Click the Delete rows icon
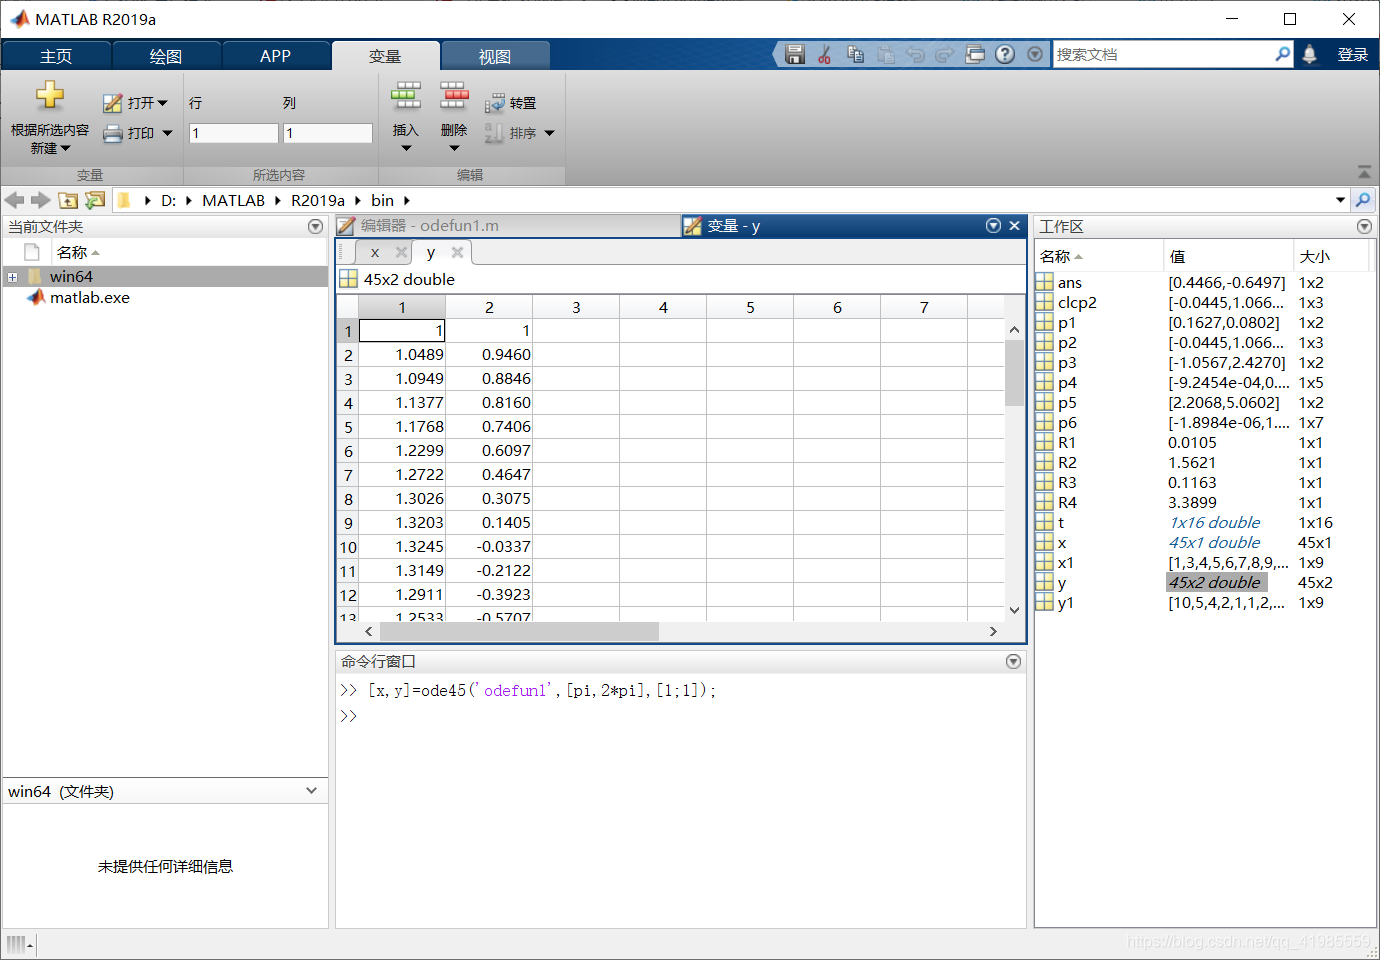 [x=453, y=95]
